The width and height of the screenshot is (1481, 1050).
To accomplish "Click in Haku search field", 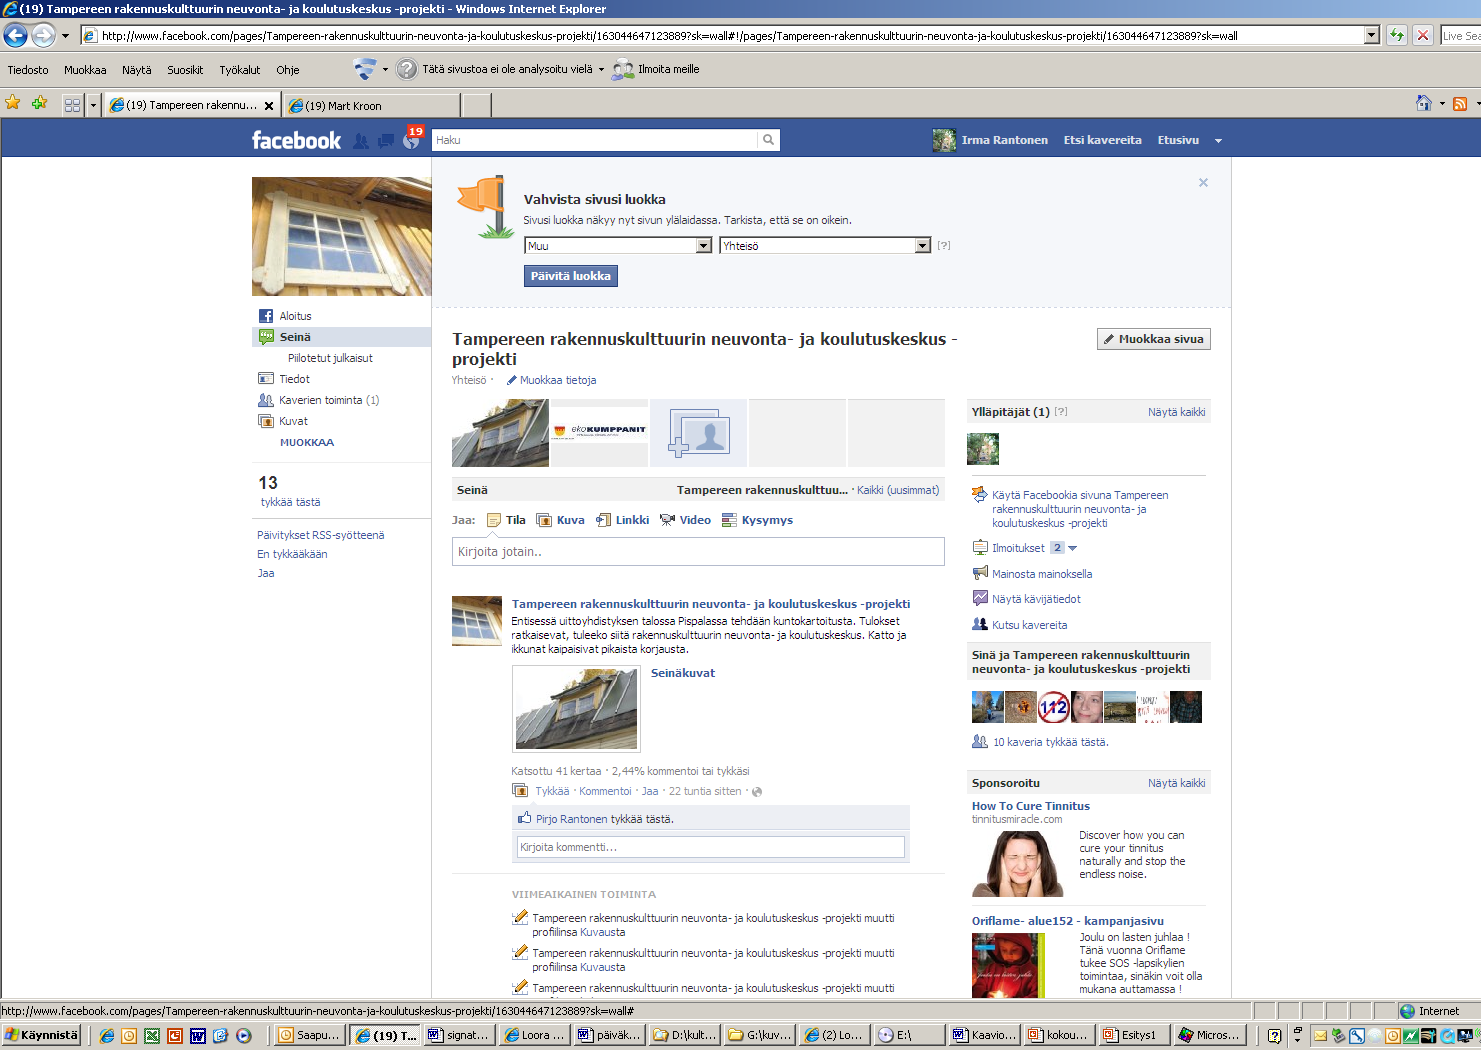I will click(x=595, y=140).
